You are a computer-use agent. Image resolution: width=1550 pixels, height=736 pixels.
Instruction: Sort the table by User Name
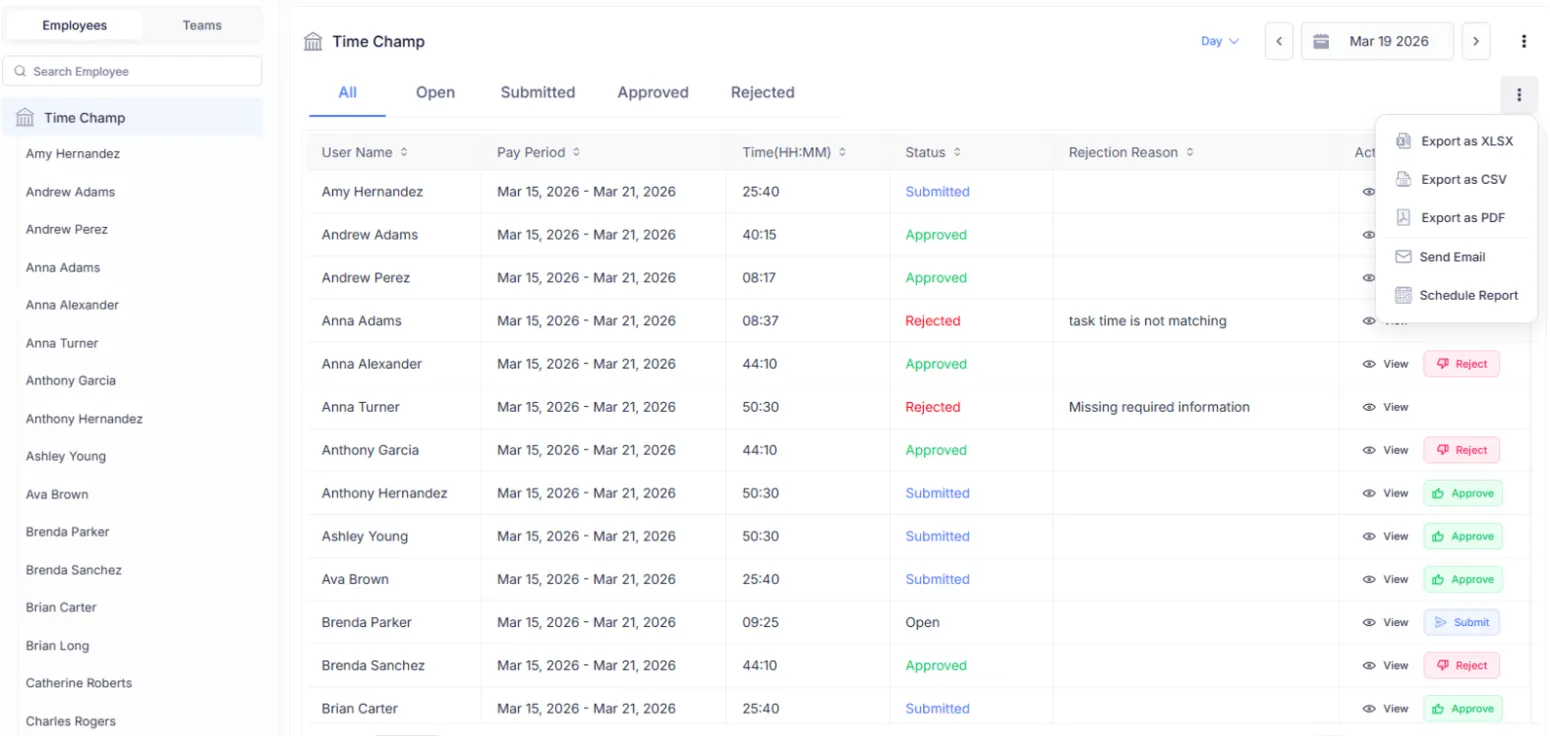click(404, 152)
